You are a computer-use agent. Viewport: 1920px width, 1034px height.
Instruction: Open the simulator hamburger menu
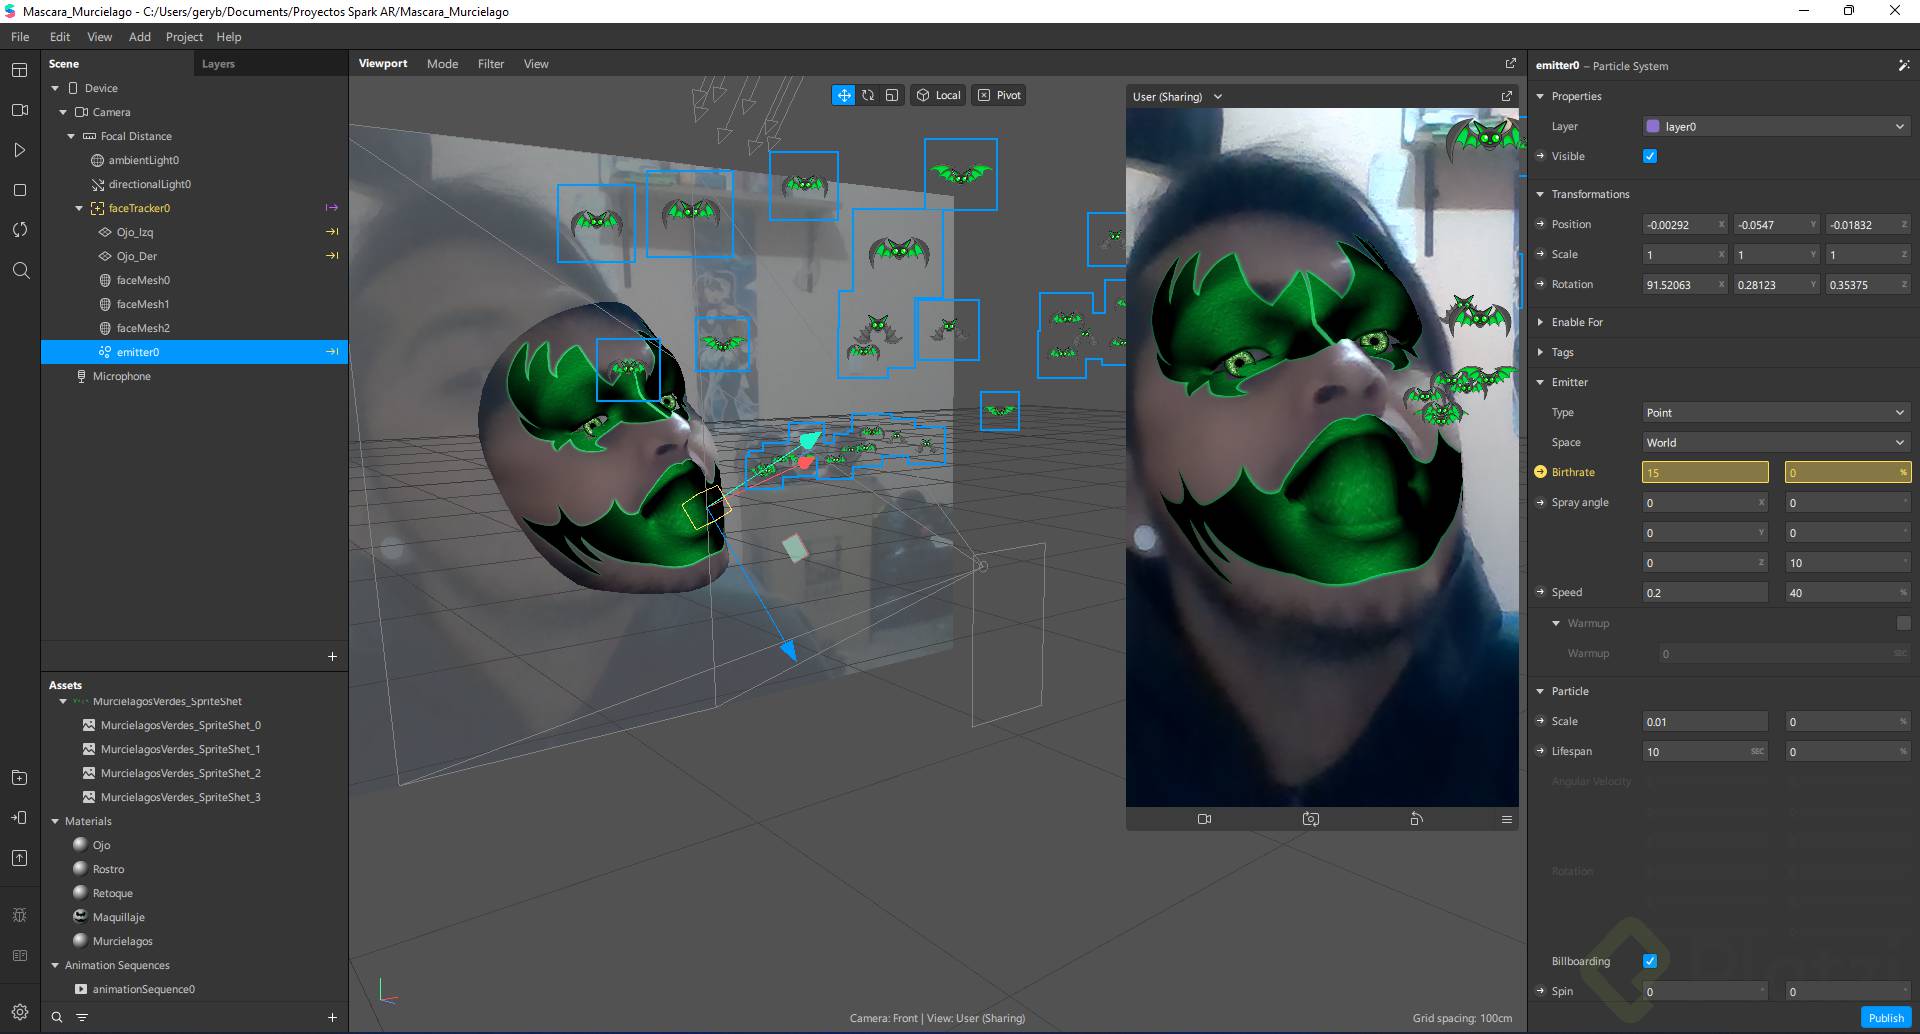(1506, 819)
